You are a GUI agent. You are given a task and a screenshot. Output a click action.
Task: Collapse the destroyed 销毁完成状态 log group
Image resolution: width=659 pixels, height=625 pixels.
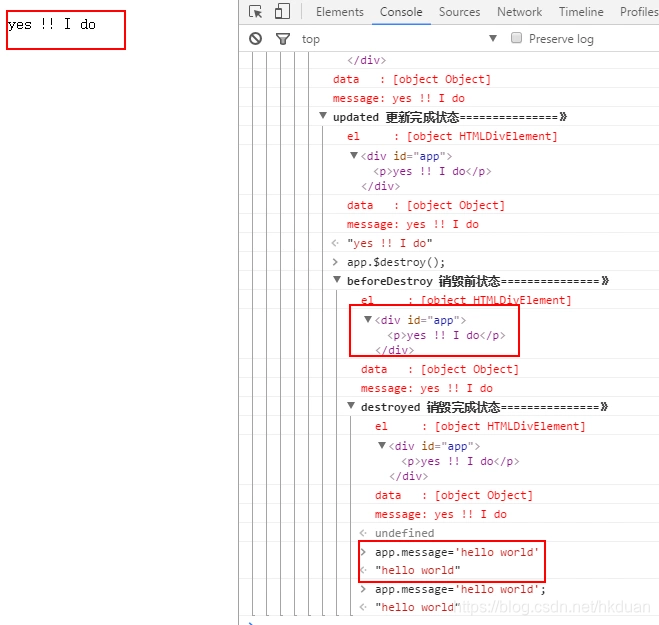click(351, 406)
